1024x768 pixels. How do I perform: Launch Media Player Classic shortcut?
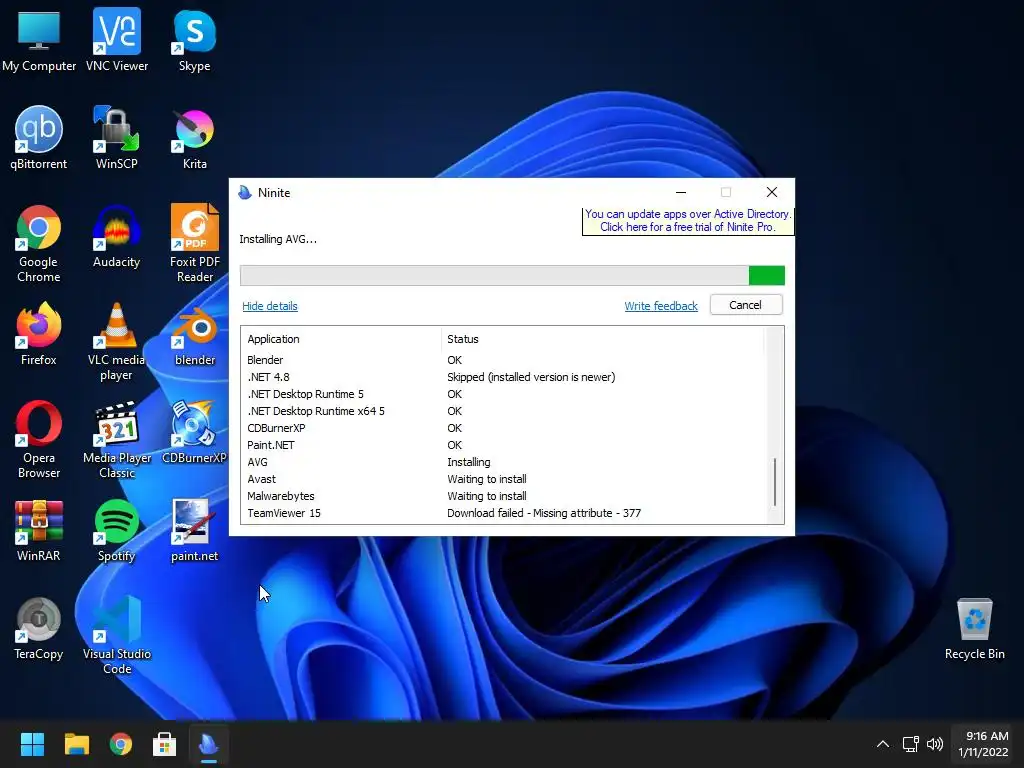117,439
